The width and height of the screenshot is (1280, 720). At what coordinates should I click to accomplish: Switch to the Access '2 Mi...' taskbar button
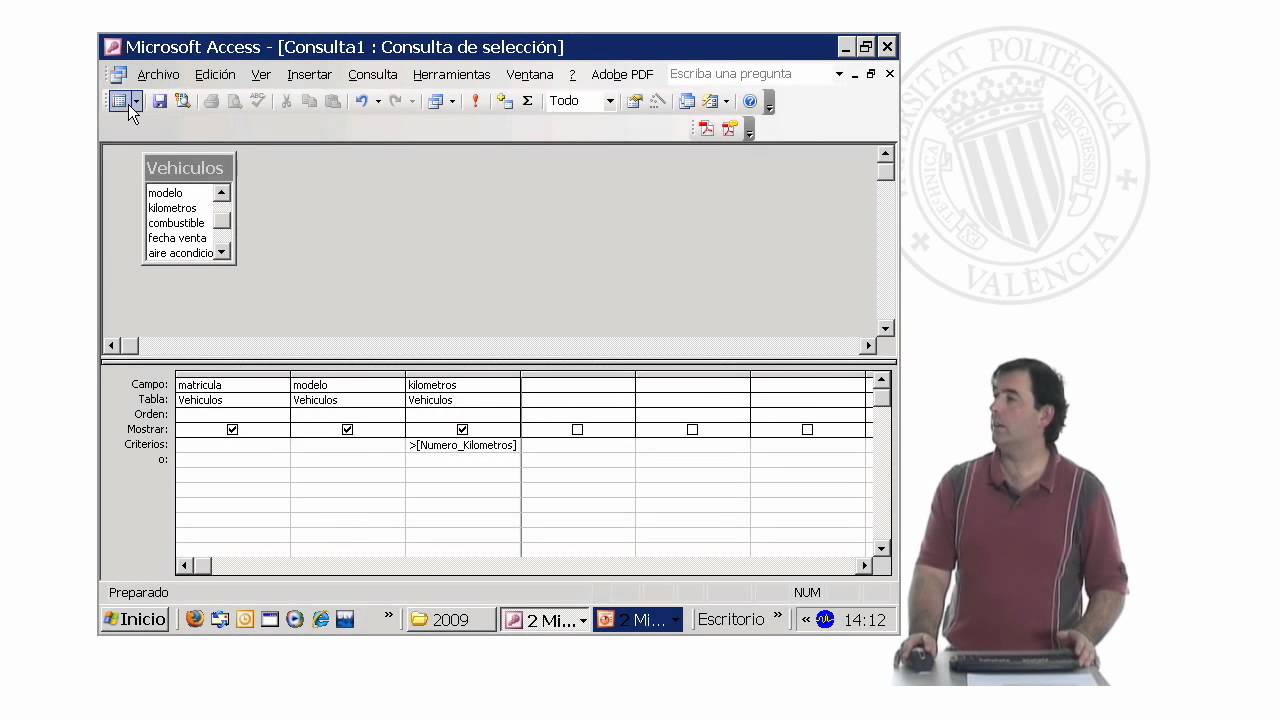[x=546, y=620]
